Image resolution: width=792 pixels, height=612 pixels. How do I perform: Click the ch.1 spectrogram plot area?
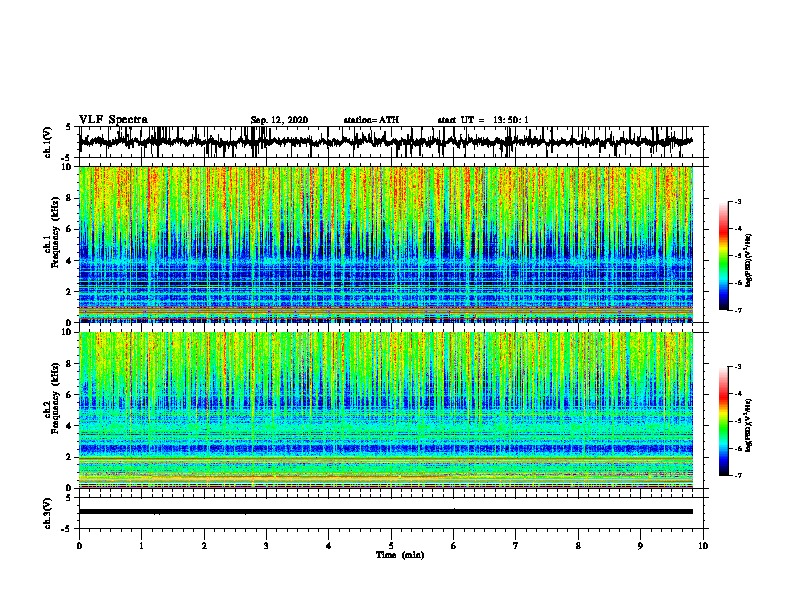point(386,244)
